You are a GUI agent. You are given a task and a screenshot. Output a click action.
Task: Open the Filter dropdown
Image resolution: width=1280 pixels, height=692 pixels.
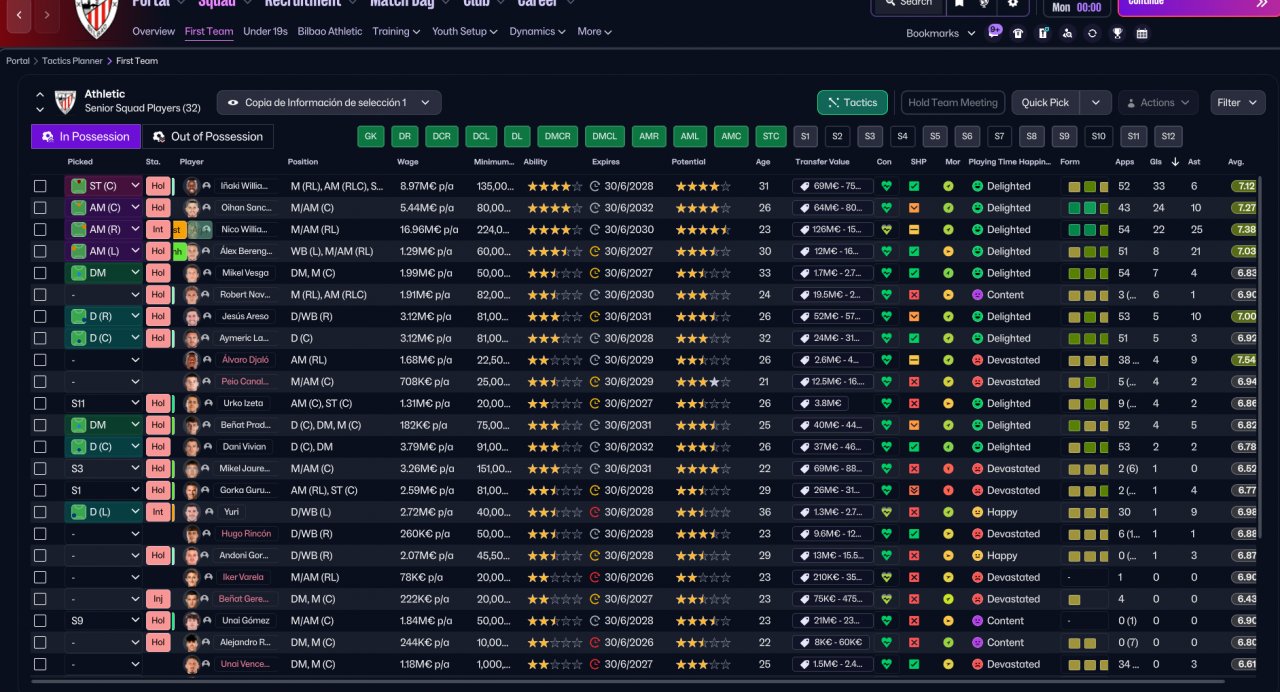coord(1238,102)
